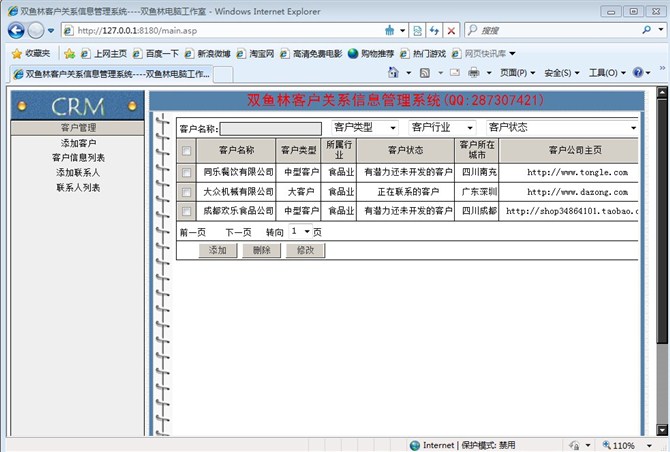Click the 客户名称 search text field
Viewport: 670px width, 452px height.
pyautogui.click(x=270, y=129)
